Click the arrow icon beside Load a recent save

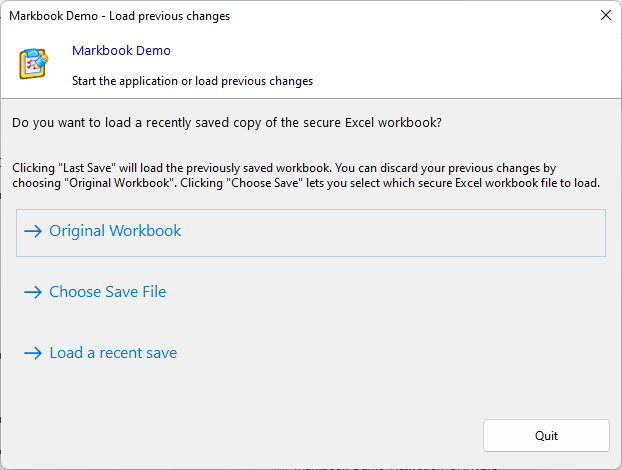[x=33, y=354]
